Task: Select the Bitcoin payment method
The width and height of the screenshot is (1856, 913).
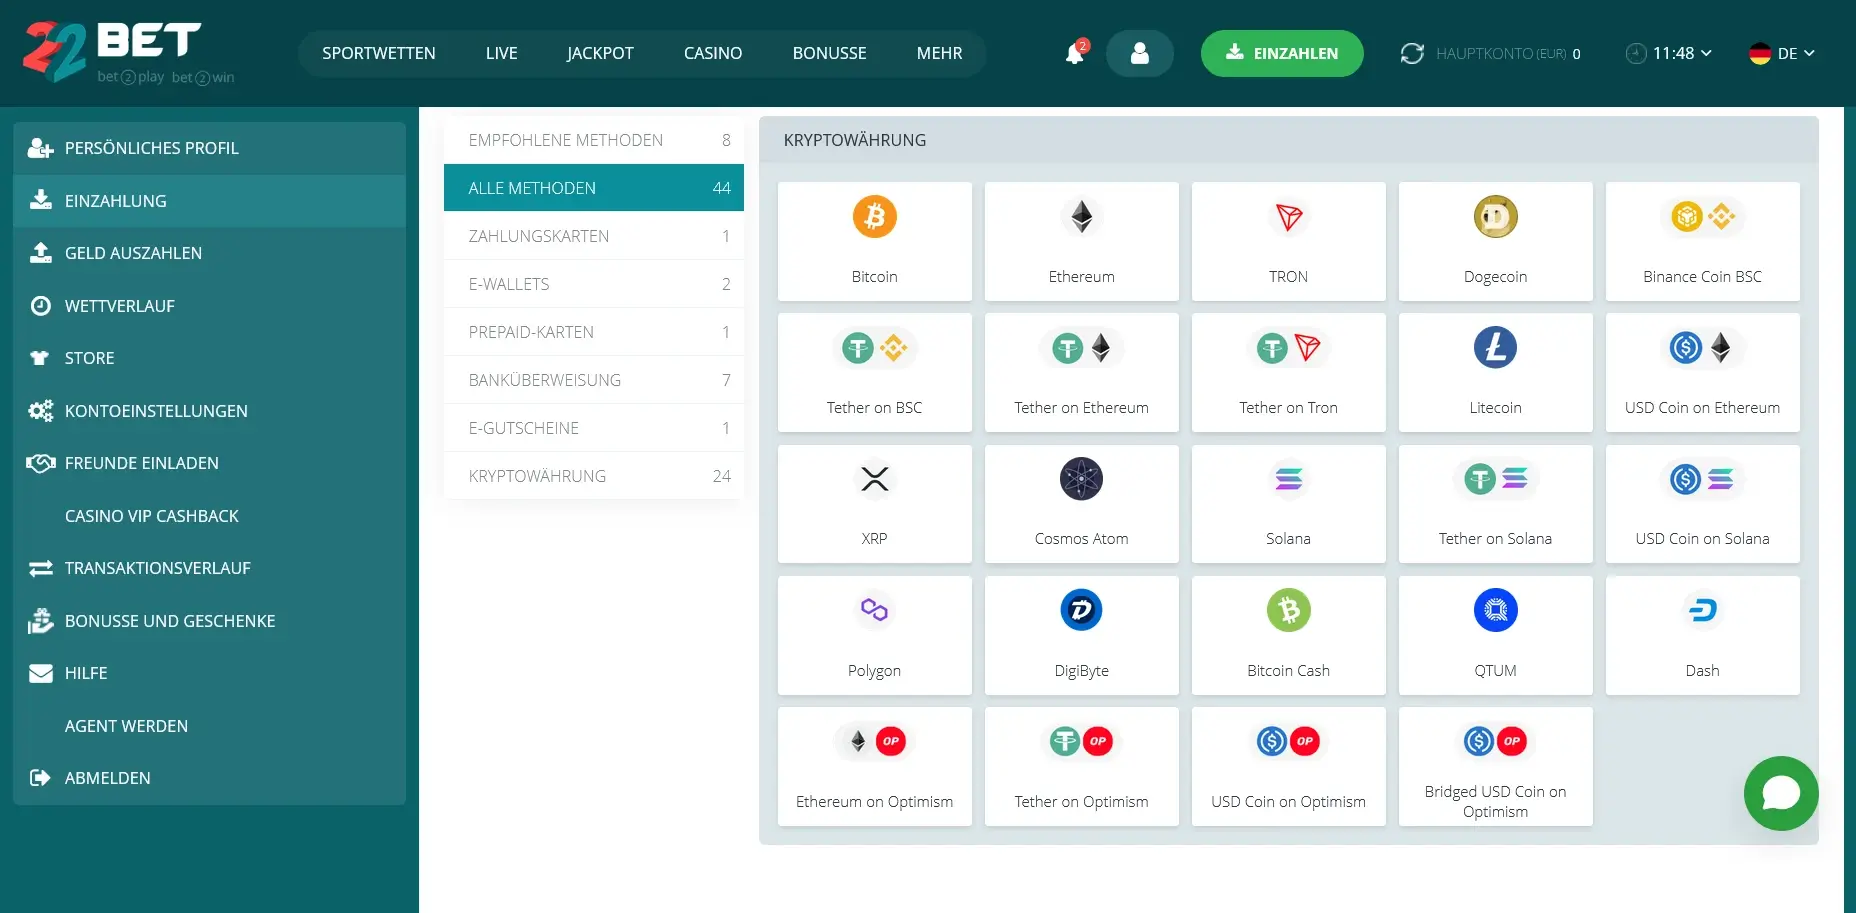Action: 874,241
